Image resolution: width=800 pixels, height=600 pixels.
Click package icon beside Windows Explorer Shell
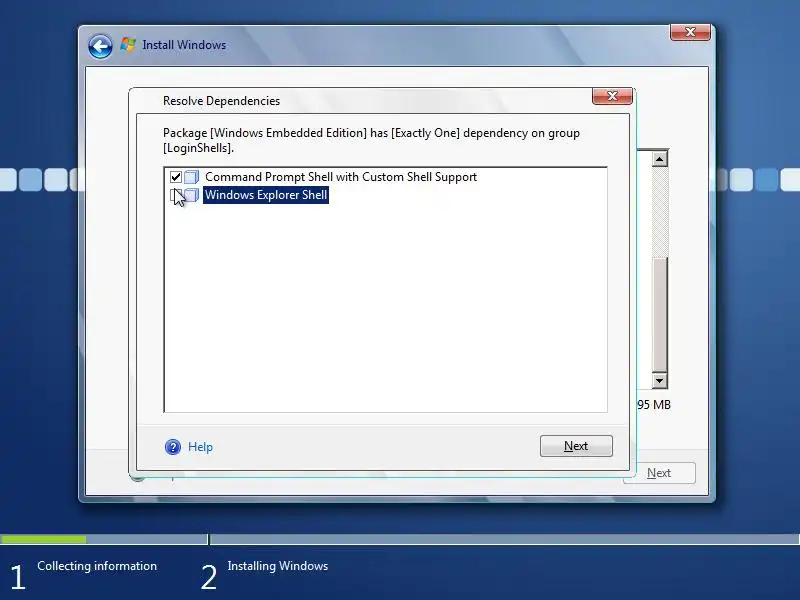point(191,195)
